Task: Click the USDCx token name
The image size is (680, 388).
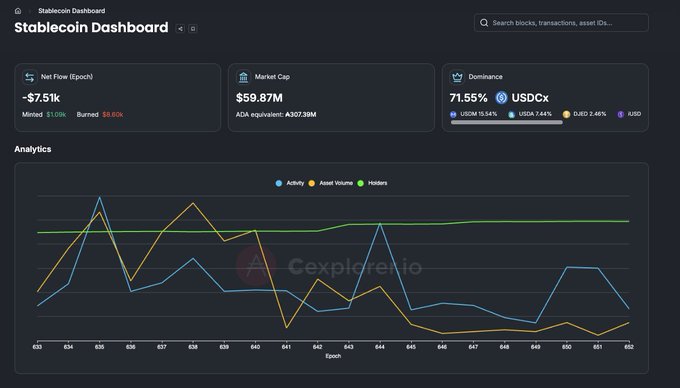Action: point(530,98)
